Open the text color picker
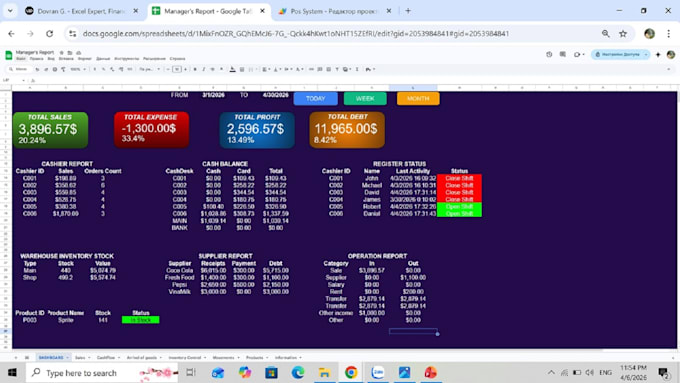The width and height of the screenshot is (680, 383). pos(221,69)
